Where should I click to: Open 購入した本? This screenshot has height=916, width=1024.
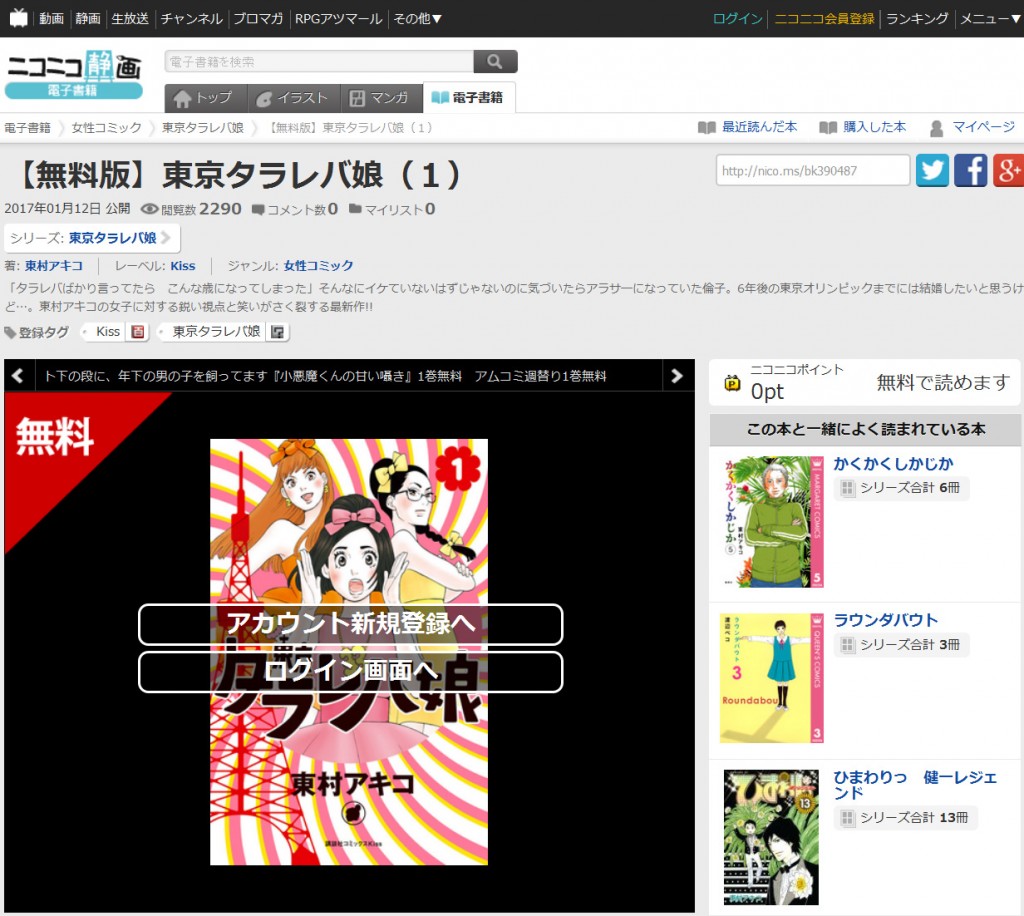point(863,127)
